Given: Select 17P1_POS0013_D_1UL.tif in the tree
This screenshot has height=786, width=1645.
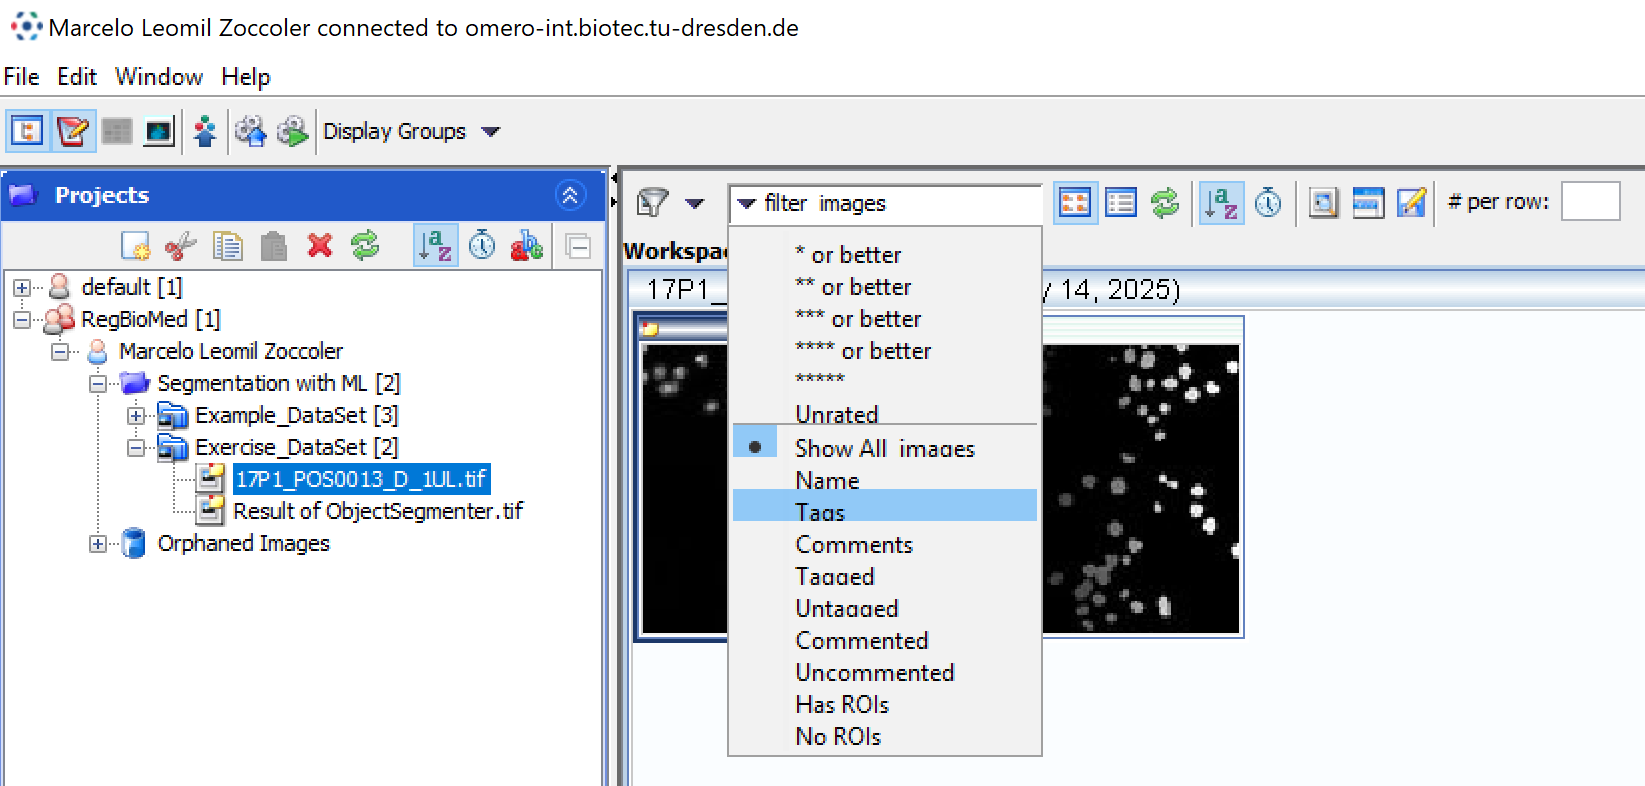Looking at the screenshot, I should pyautogui.click(x=361, y=479).
